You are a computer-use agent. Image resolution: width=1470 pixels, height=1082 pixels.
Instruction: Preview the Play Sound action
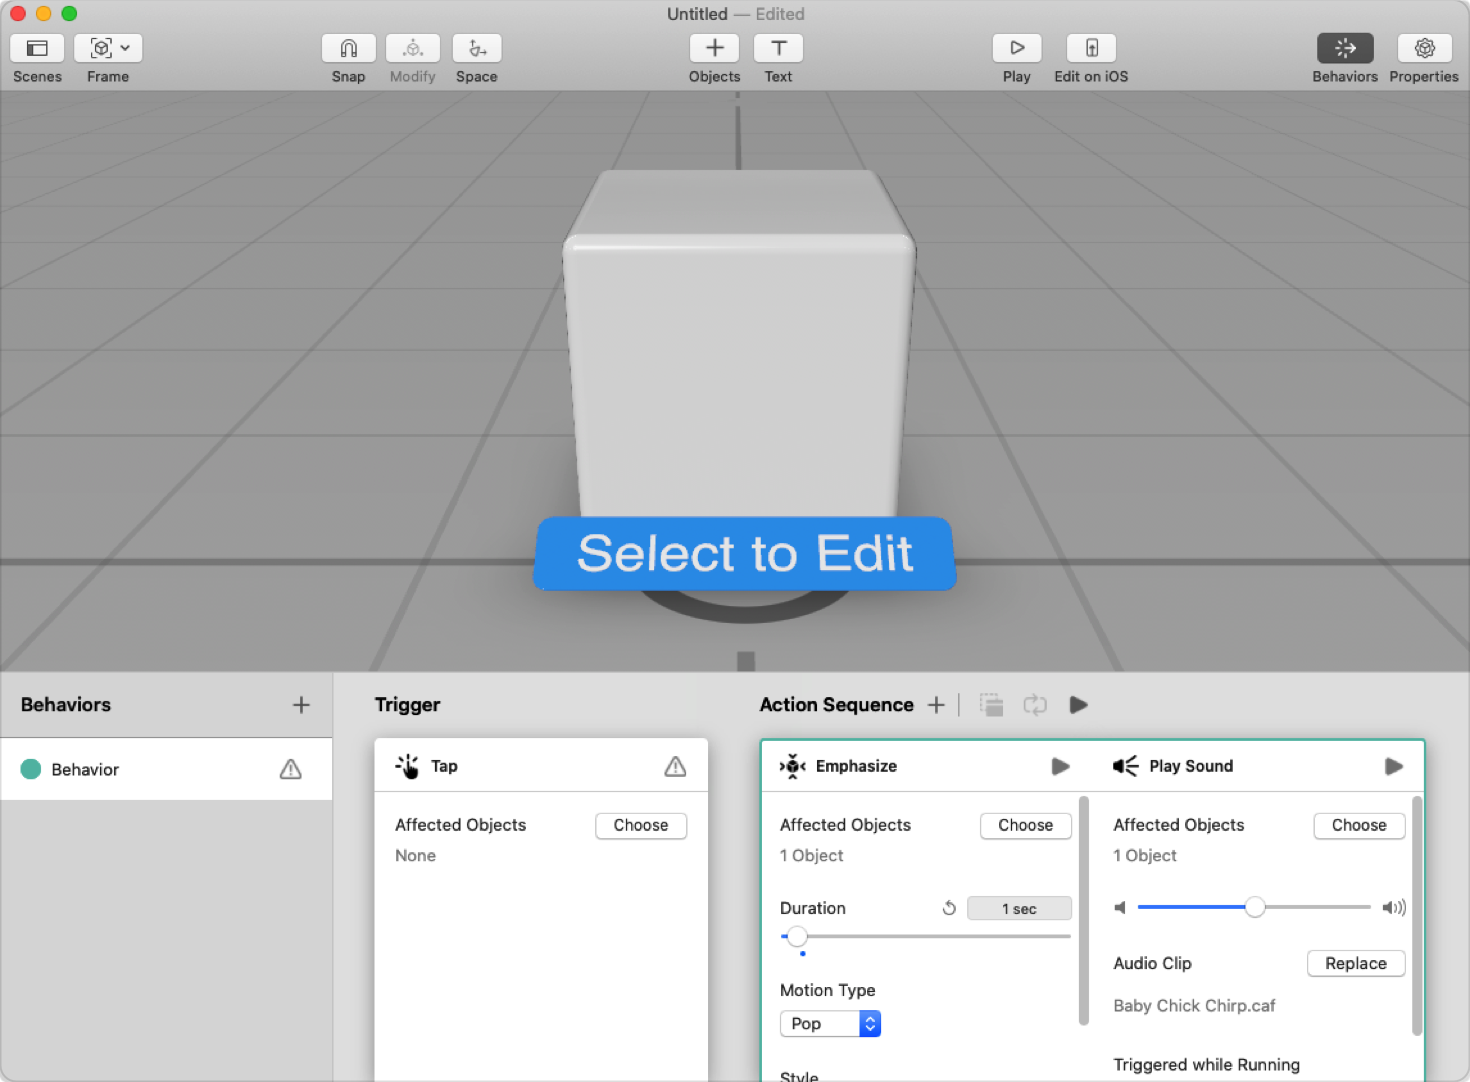(1393, 766)
